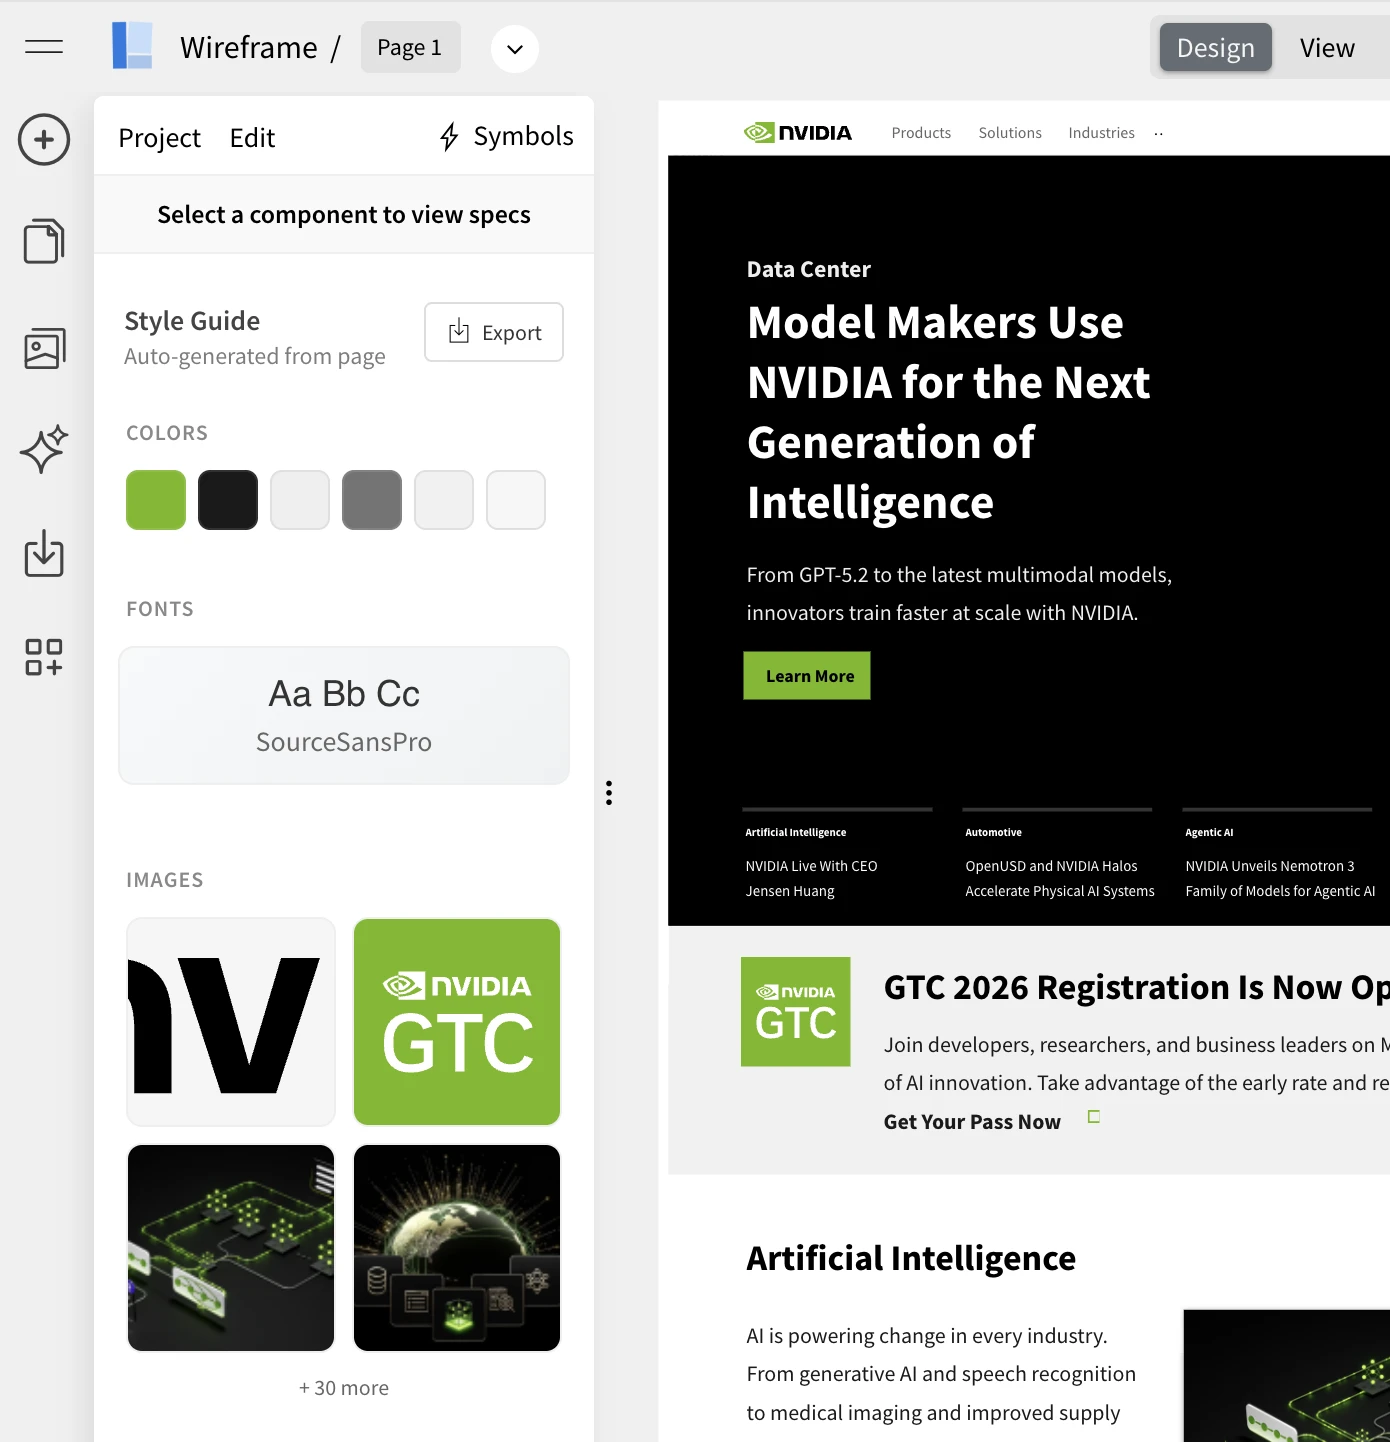
Task: Click the SourceSansPro font card
Action: tap(344, 715)
